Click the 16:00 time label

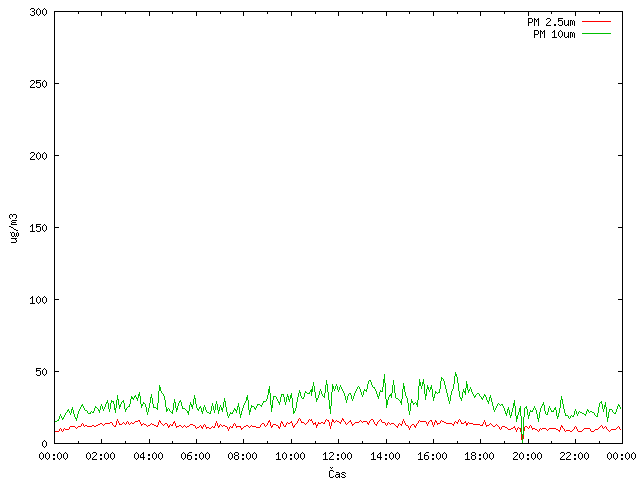(x=432, y=456)
